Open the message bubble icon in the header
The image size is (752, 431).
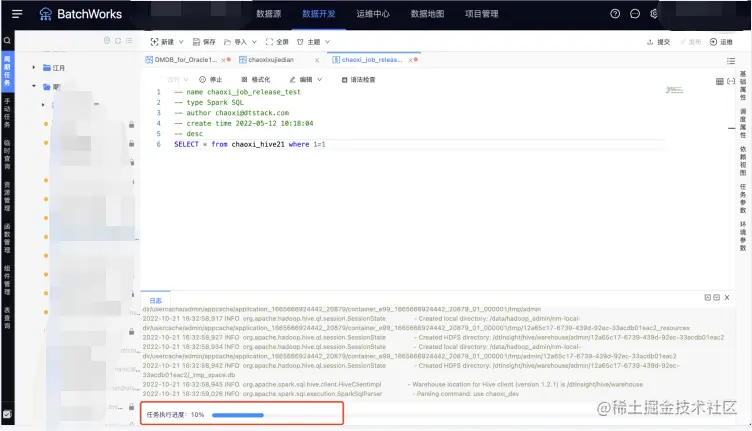click(x=634, y=14)
